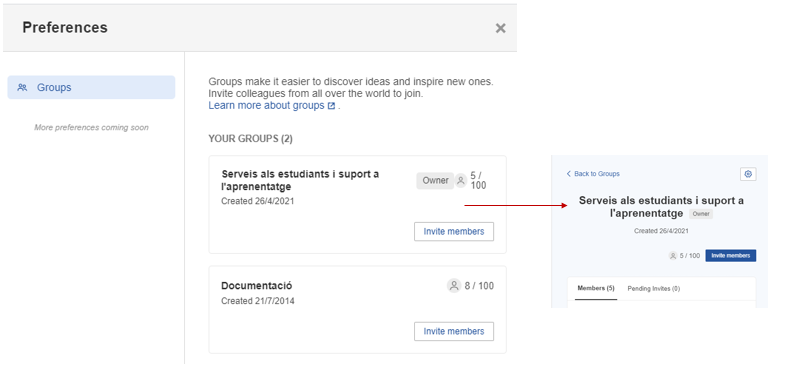Open the Learn more about groups link
The image size is (787, 371).
pyautogui.click(x=267, y=105)
